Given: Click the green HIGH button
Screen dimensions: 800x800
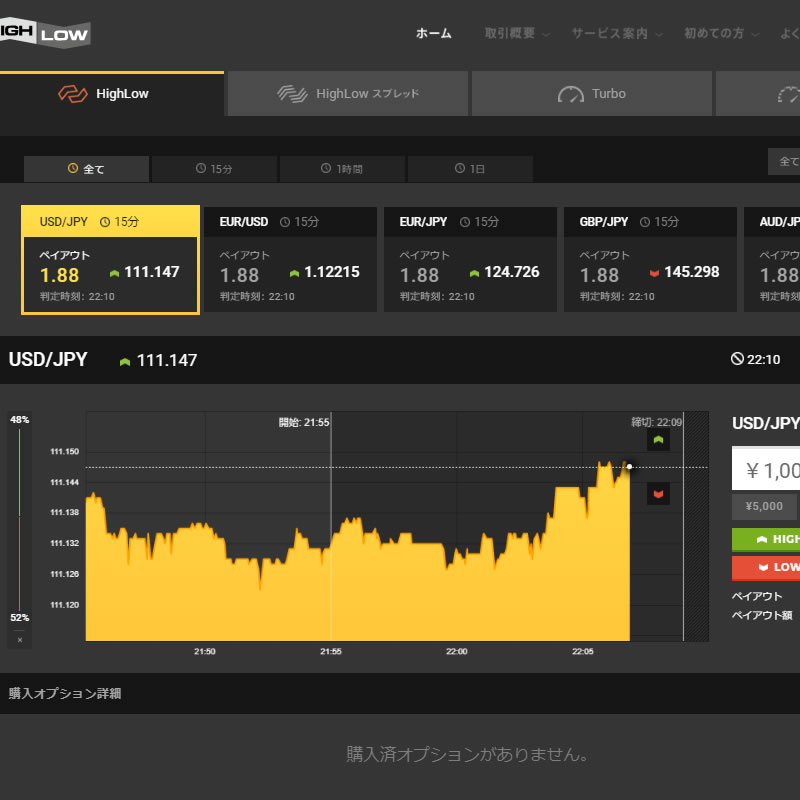Looking at the screenshot, I should 766,540.
